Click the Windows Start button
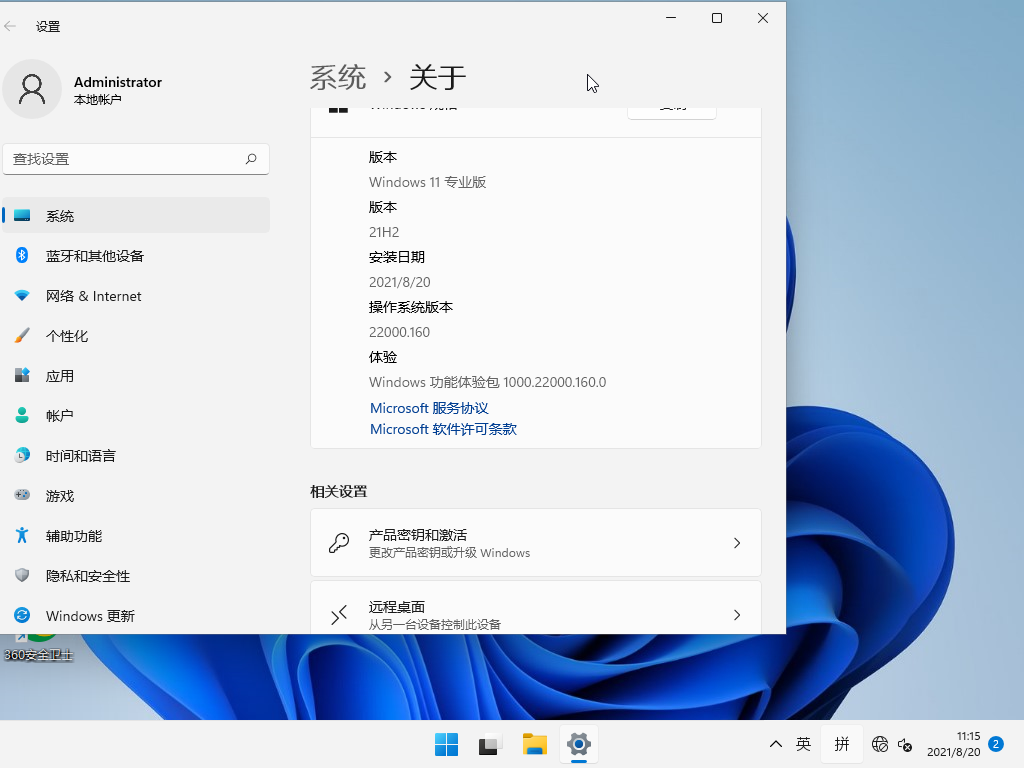1024x768 pixels. point(446,744)
